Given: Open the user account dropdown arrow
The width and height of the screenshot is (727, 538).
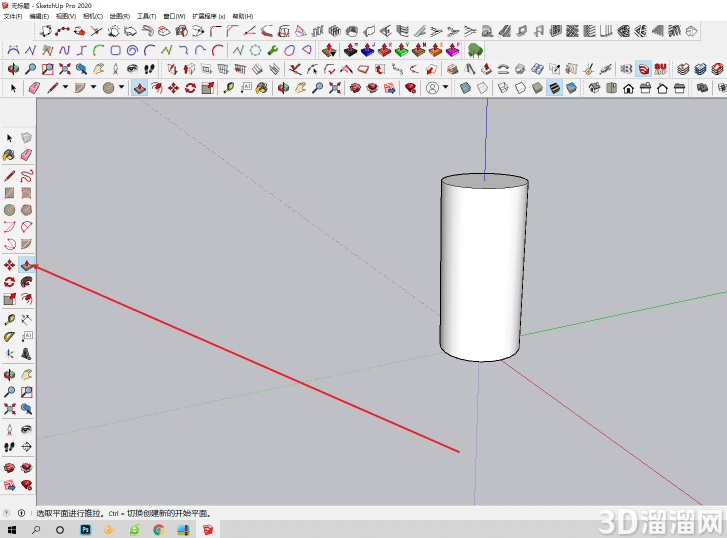Looking at the screenshot, I should [x=446, y=87].
